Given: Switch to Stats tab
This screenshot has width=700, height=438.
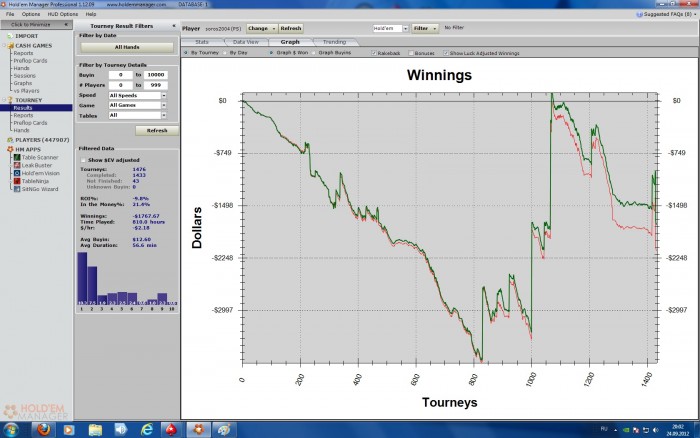Looking at the screenshot, I should [202, 42].
